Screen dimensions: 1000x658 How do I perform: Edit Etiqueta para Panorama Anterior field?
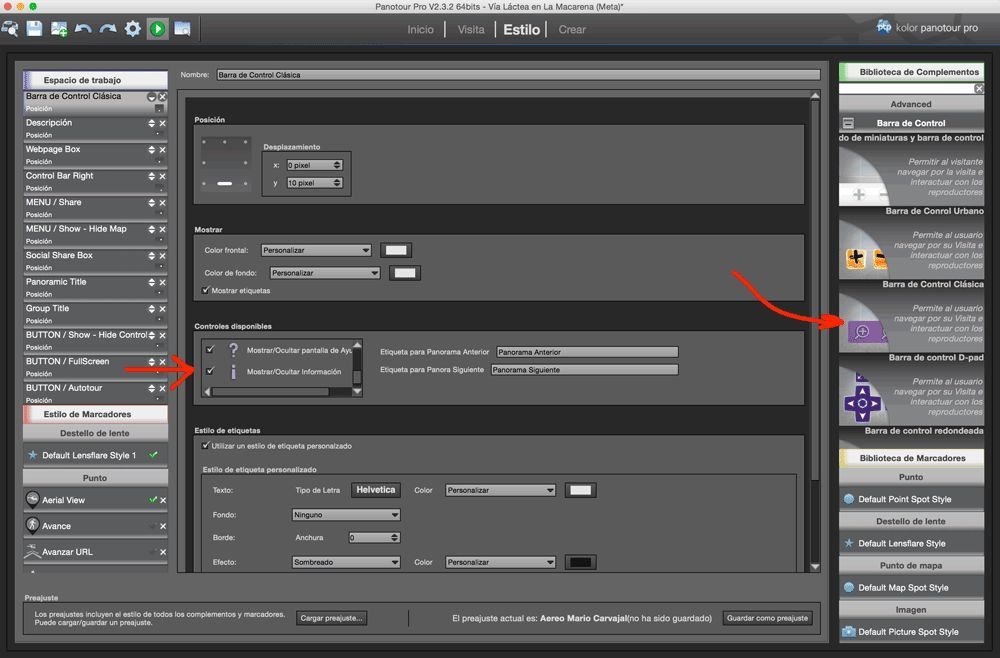pyautogui.click(x=587, y=352)
